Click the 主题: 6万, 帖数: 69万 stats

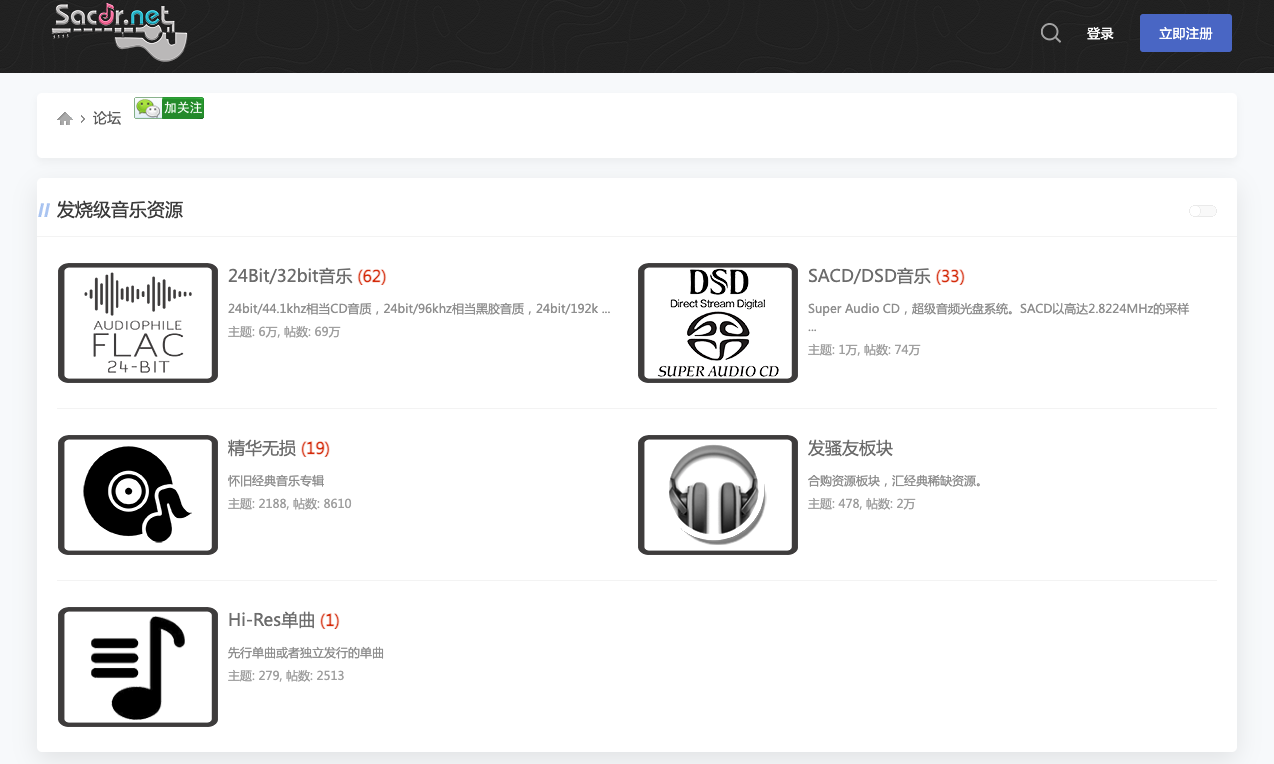click(284, 332)
